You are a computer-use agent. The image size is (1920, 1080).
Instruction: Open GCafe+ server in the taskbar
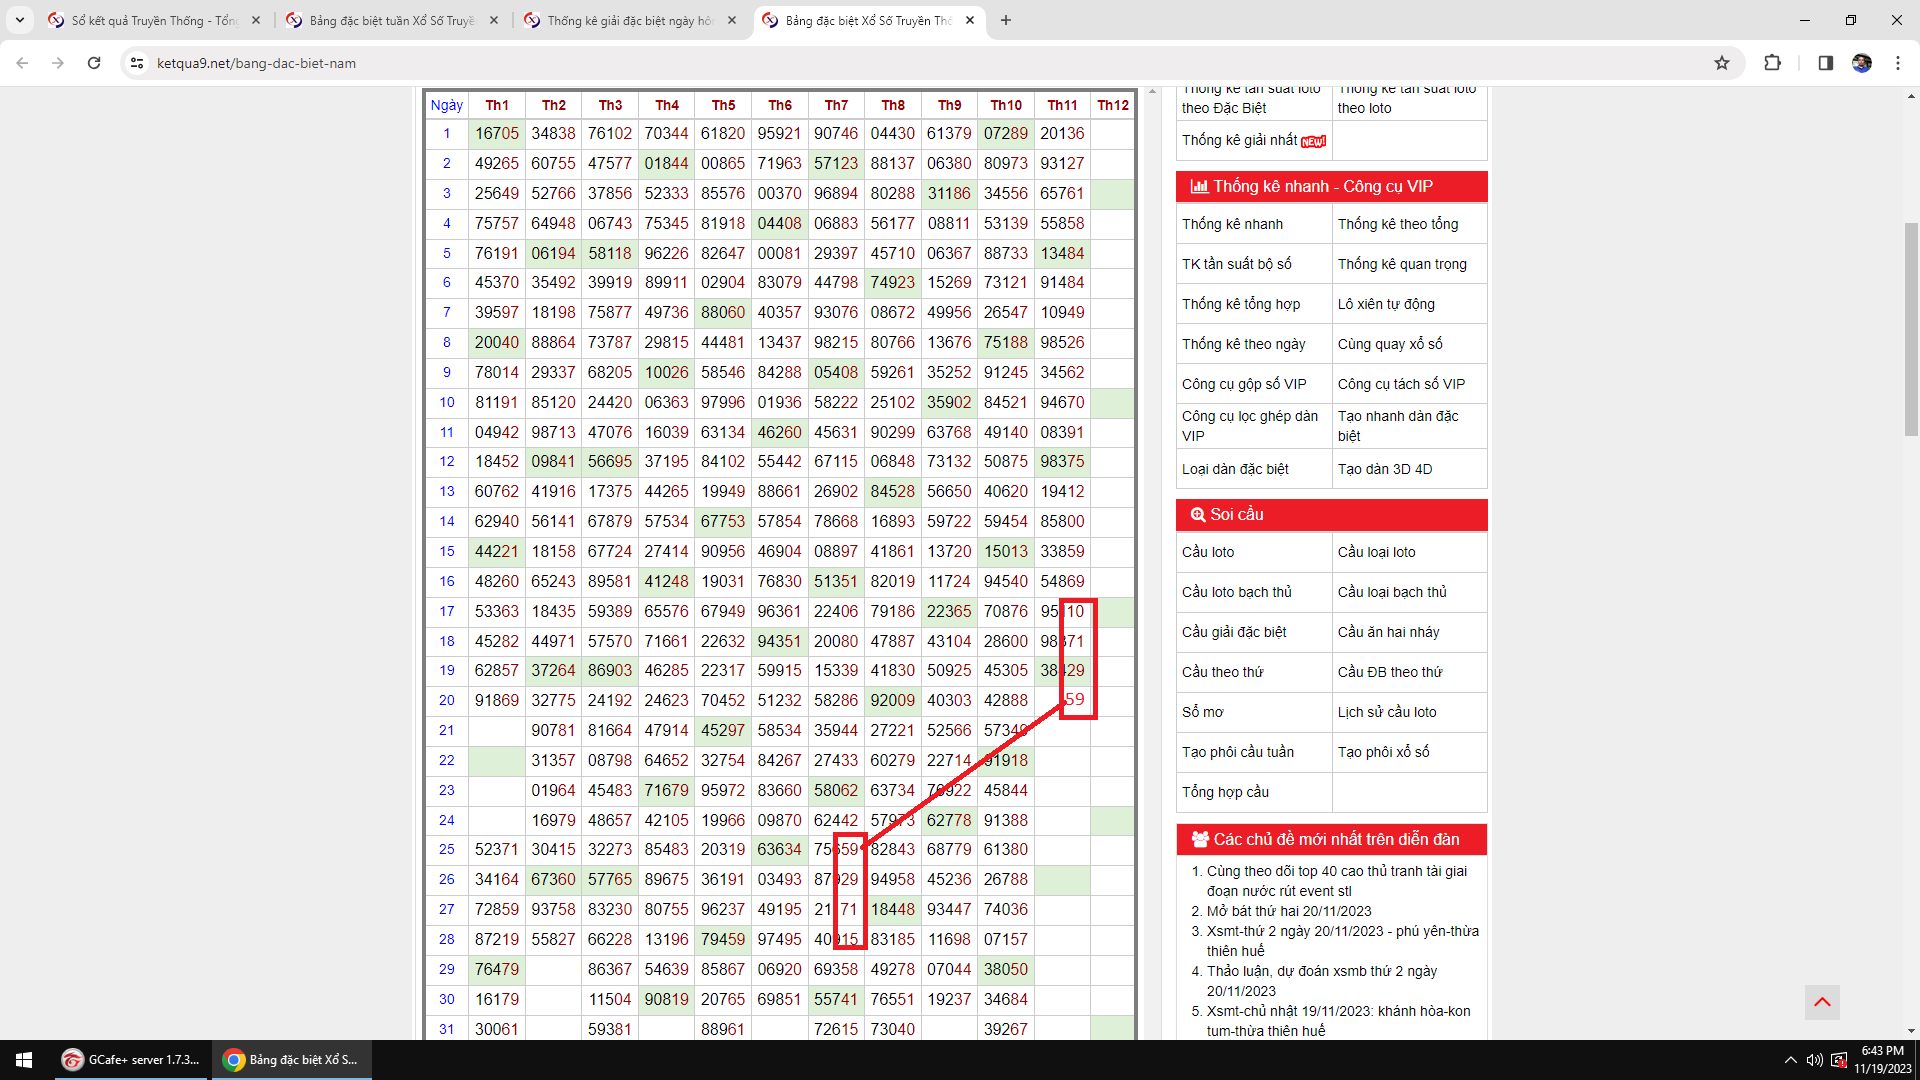pyautogui.click(x=132, y=1059)
